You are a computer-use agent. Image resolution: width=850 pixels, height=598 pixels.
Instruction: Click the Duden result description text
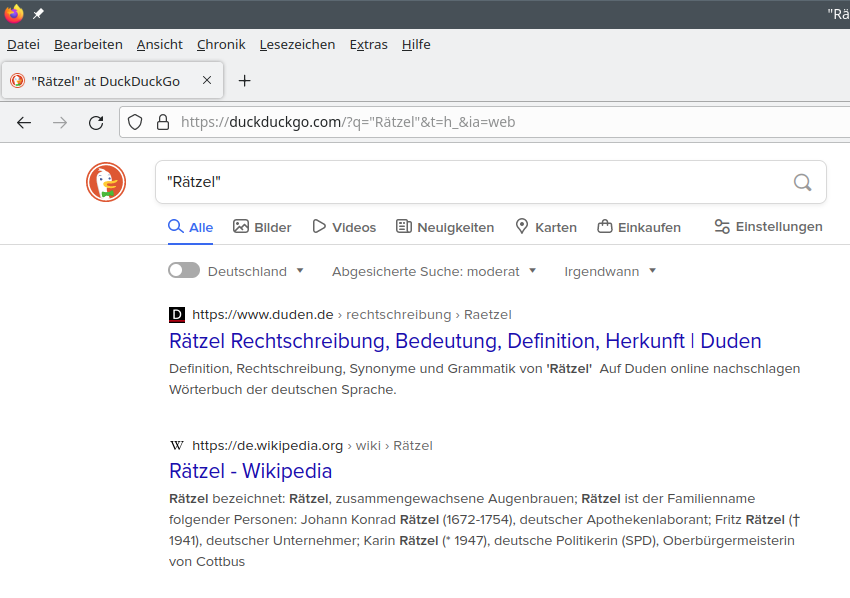485,379
